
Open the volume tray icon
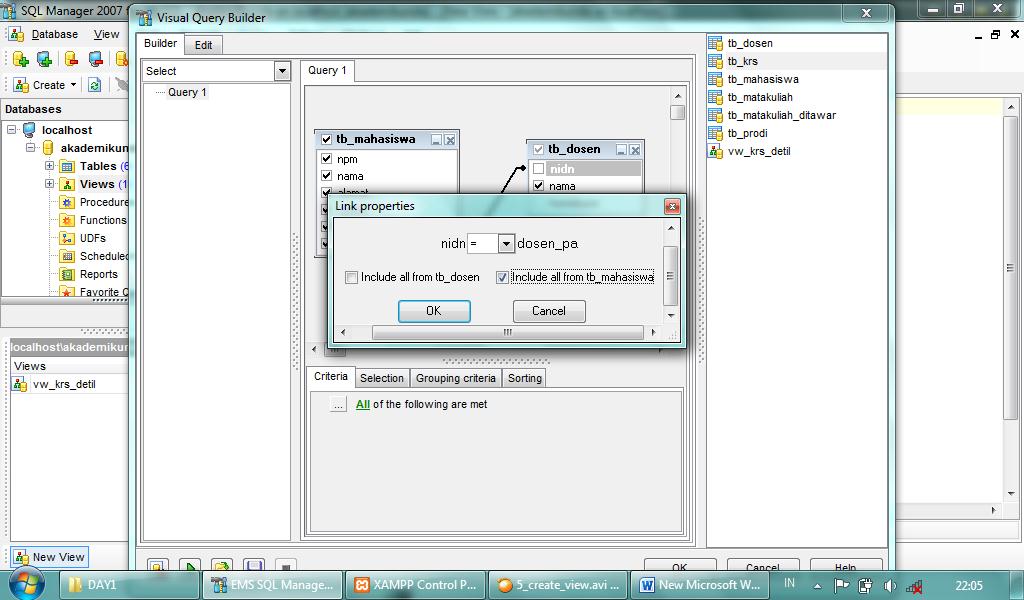(889, 586)
